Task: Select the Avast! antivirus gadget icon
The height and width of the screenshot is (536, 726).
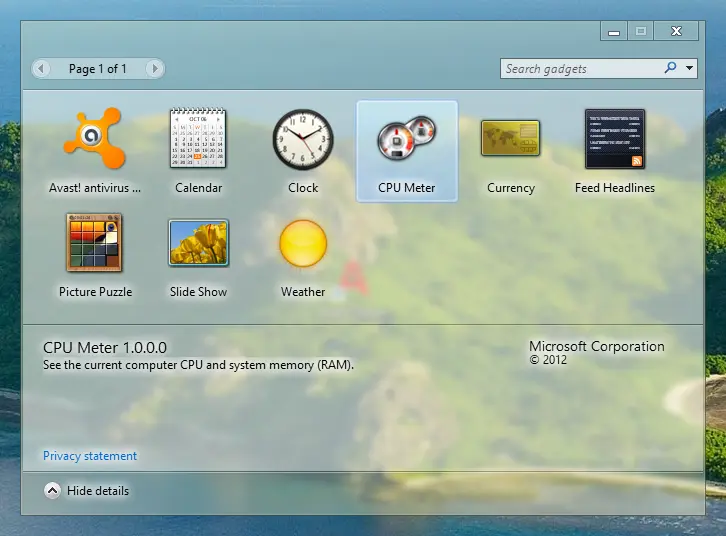Action: click(94, 138)
